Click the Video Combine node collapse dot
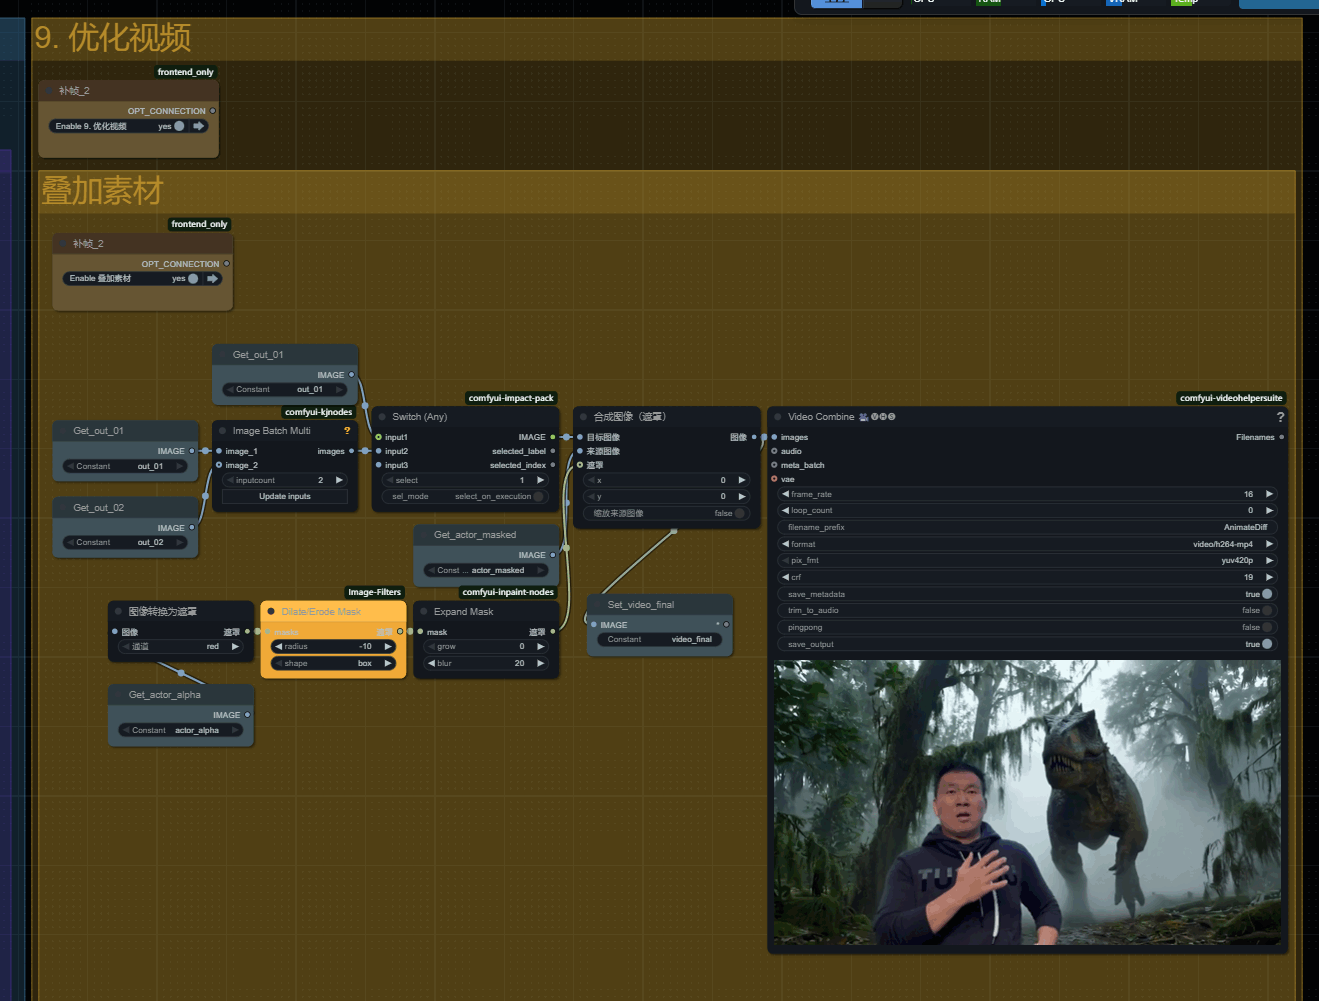1319x1001 pixels. click(x=778, y=417)
